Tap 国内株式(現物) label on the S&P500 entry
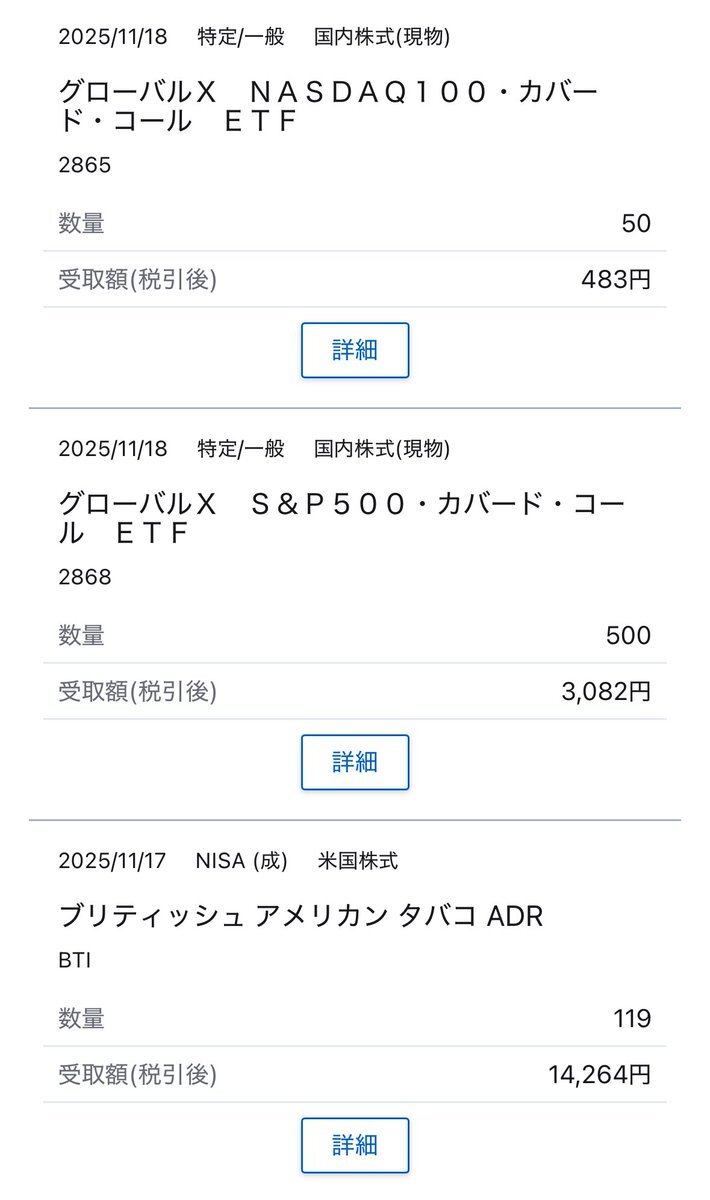This screenshot has height=1200, width=710. [382, 448]
